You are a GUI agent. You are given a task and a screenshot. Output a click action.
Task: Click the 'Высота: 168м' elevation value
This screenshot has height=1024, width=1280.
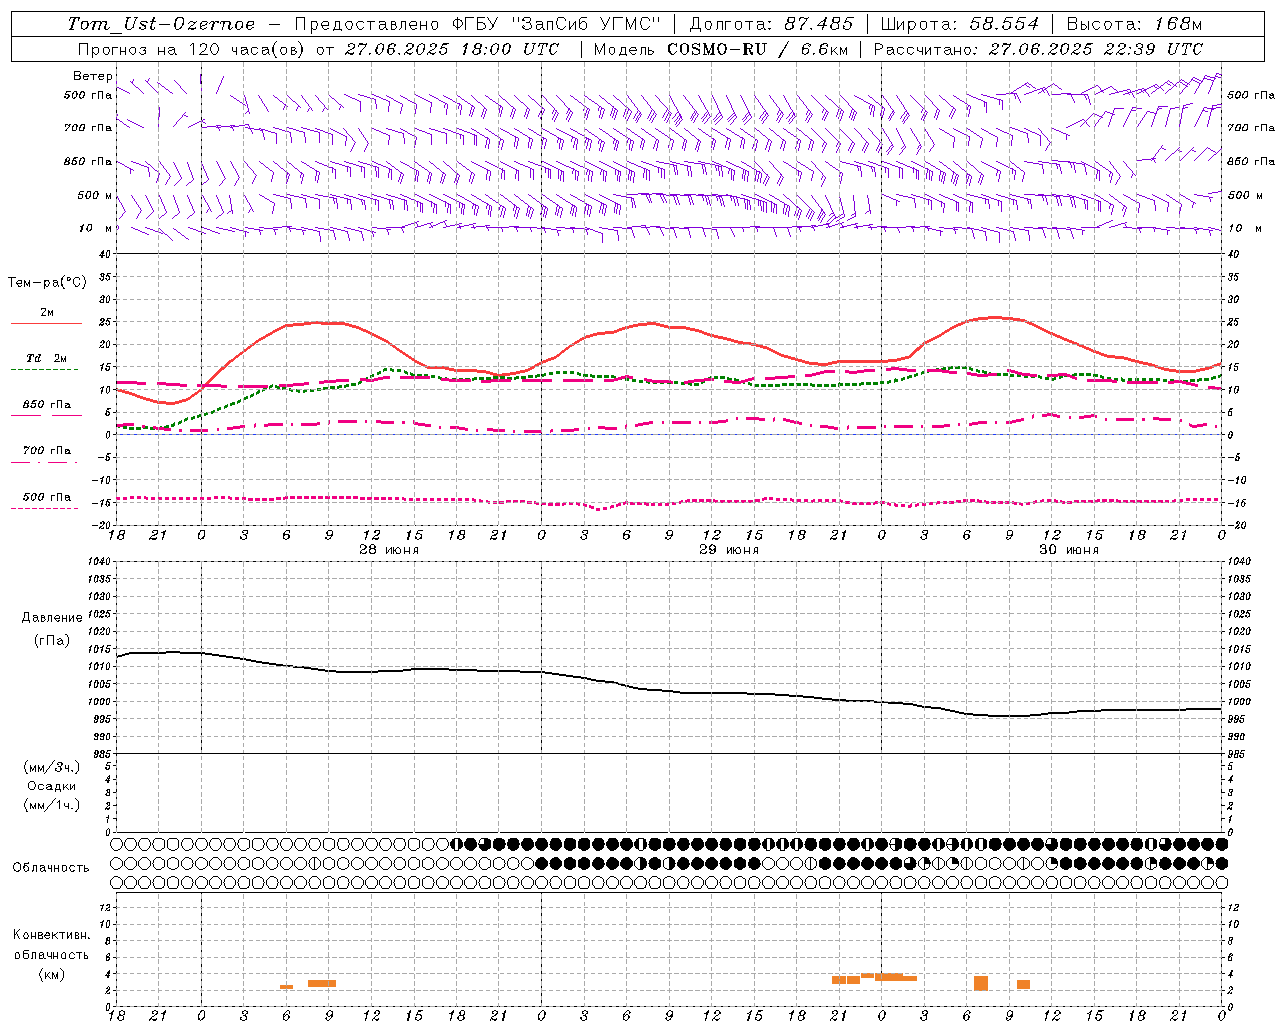pyautogui.click(x=1134, y=24)
